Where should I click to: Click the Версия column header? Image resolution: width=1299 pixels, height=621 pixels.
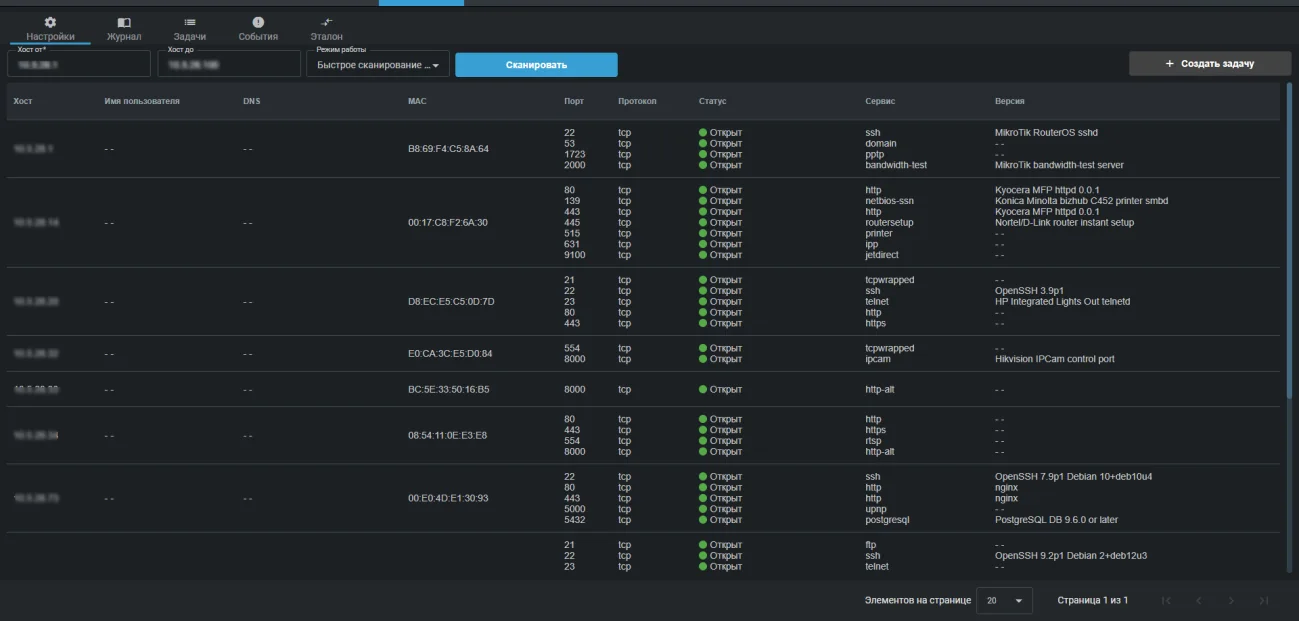click(1010, 101)
